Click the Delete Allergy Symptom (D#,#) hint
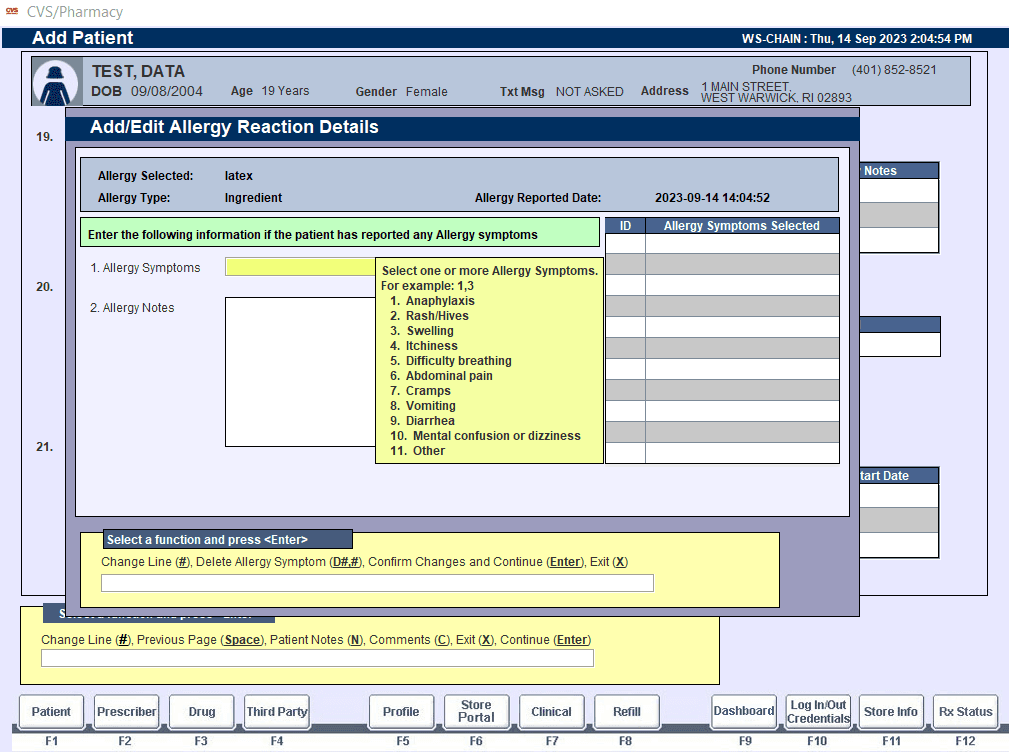Viewport: 1009px width, 752px height. click(x=280, y=562)
